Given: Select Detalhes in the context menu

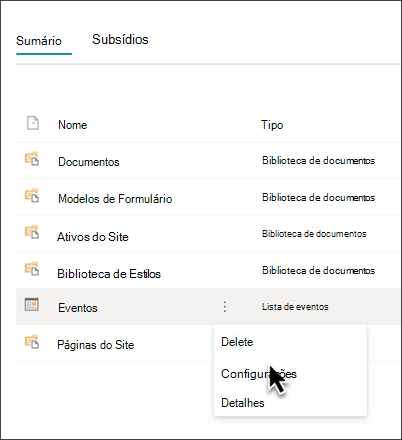Looking at the screenshot, I should click(x=243, y=403).
